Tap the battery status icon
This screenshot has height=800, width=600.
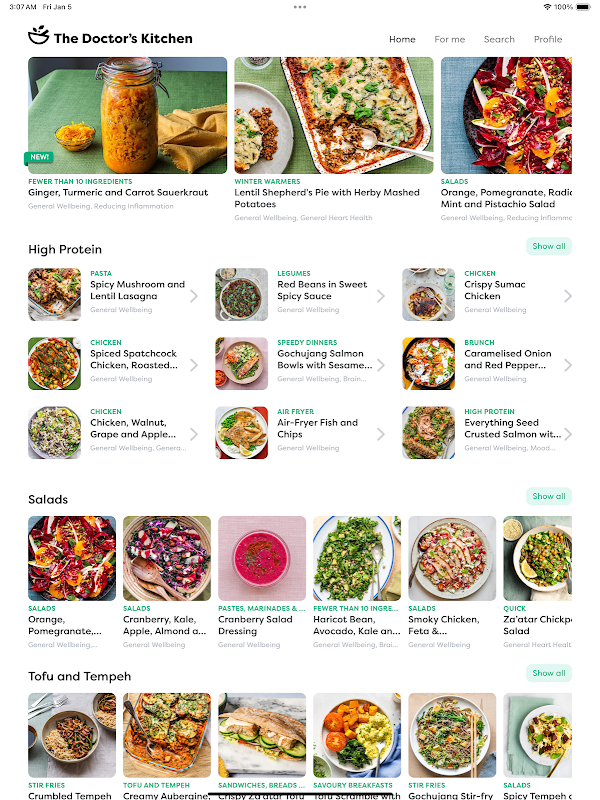(583, 7)
